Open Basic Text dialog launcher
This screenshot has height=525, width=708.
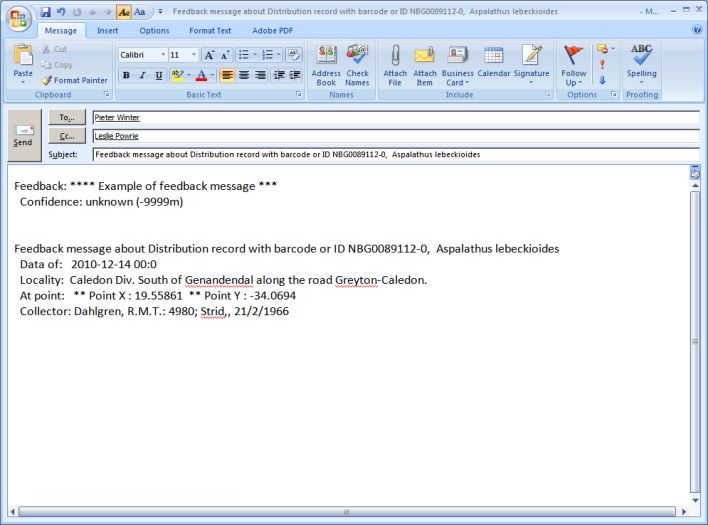pyautogui.click(x=298, y=94)
